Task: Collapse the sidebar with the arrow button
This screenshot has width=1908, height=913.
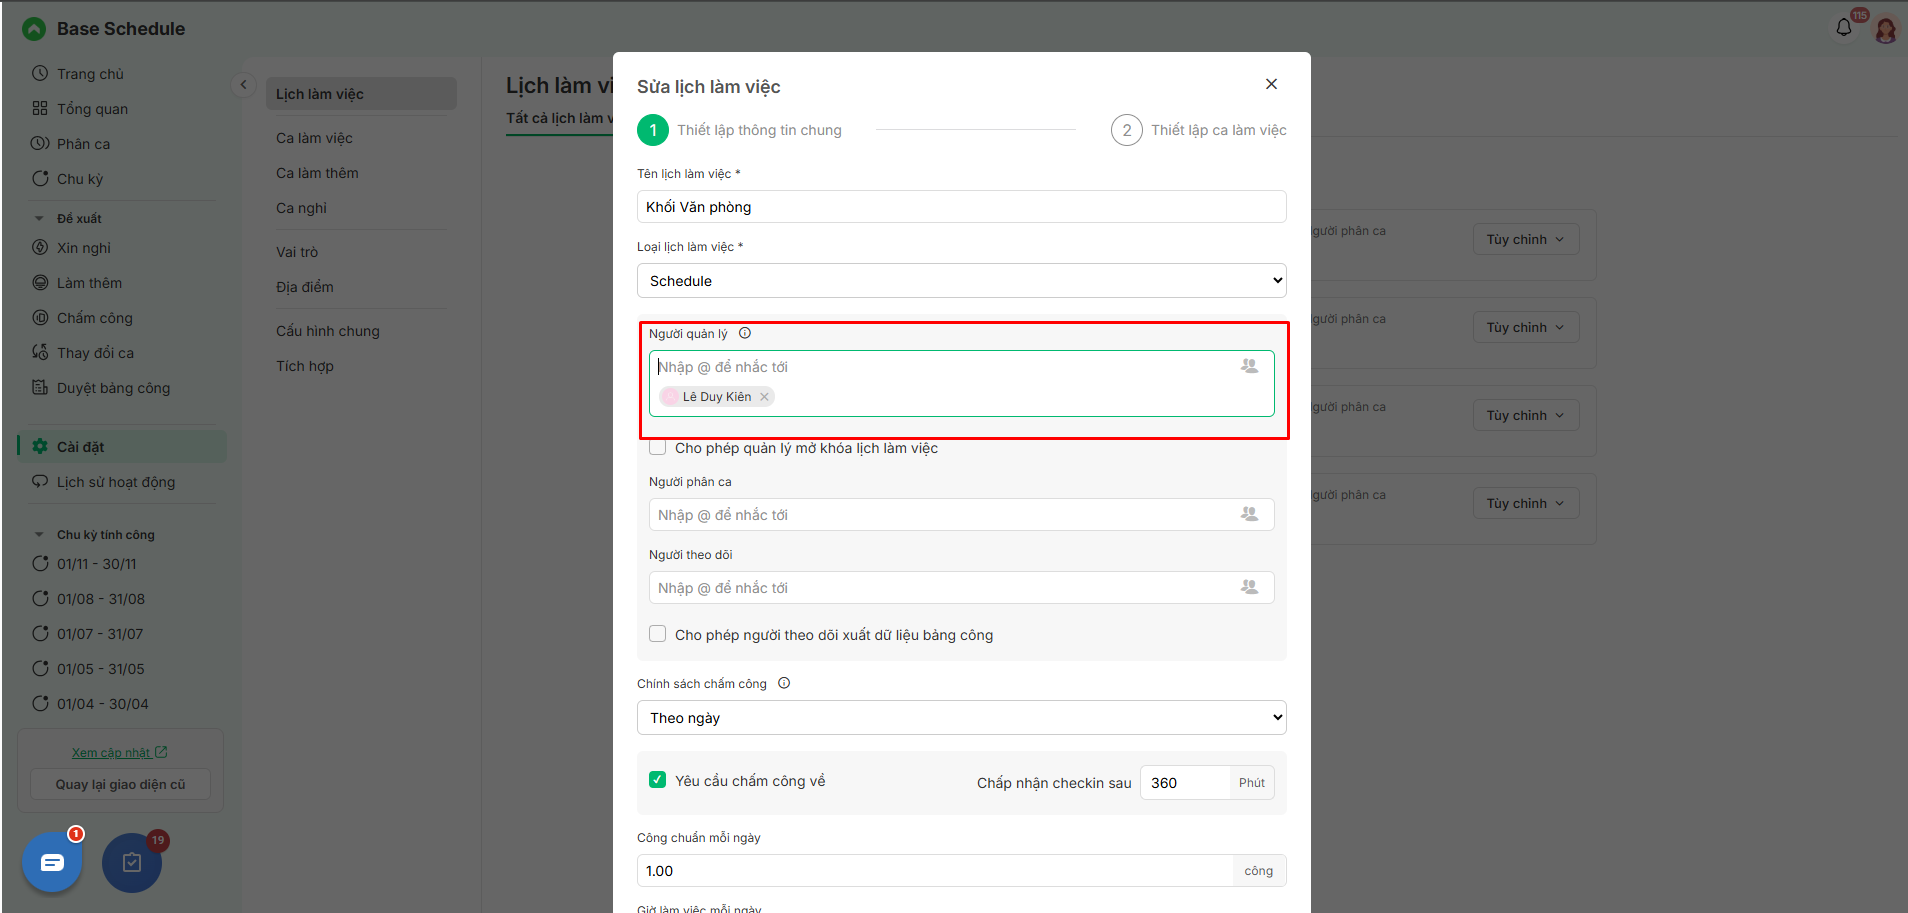Action: (x=243, y=85)
